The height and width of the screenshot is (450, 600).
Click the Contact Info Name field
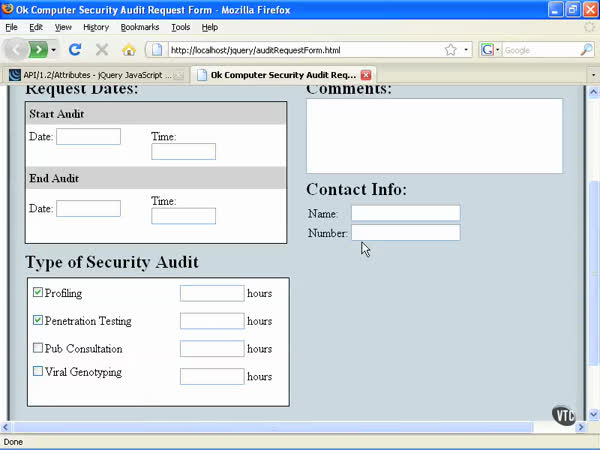[405, 213]
